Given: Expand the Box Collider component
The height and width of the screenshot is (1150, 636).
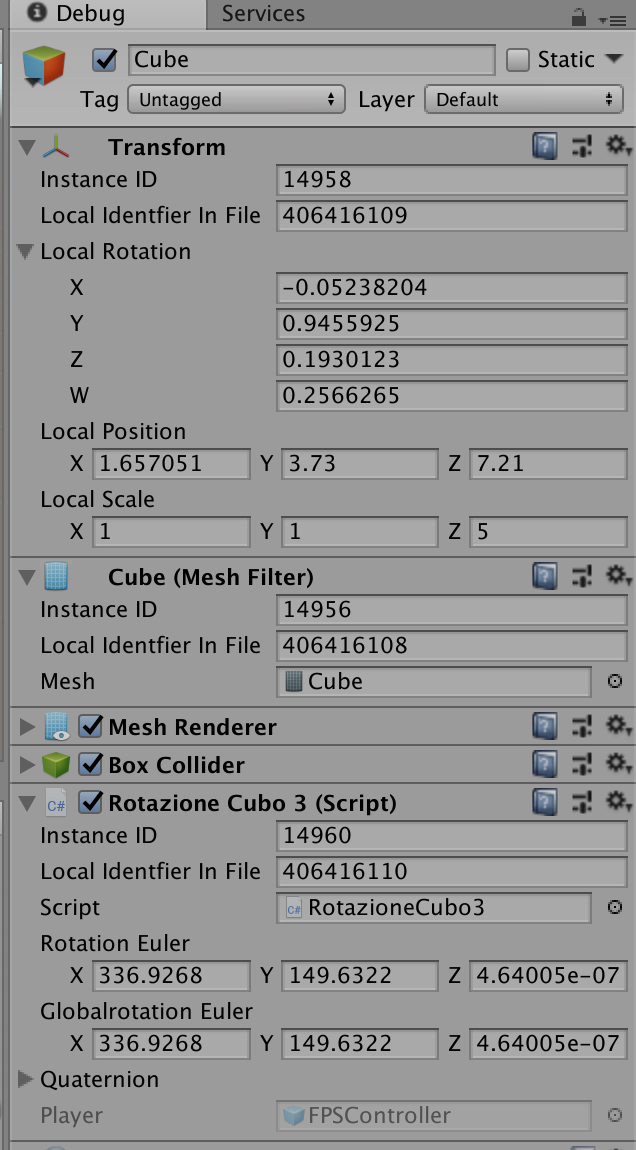Looking at the screenshot, I should [28, 766].
